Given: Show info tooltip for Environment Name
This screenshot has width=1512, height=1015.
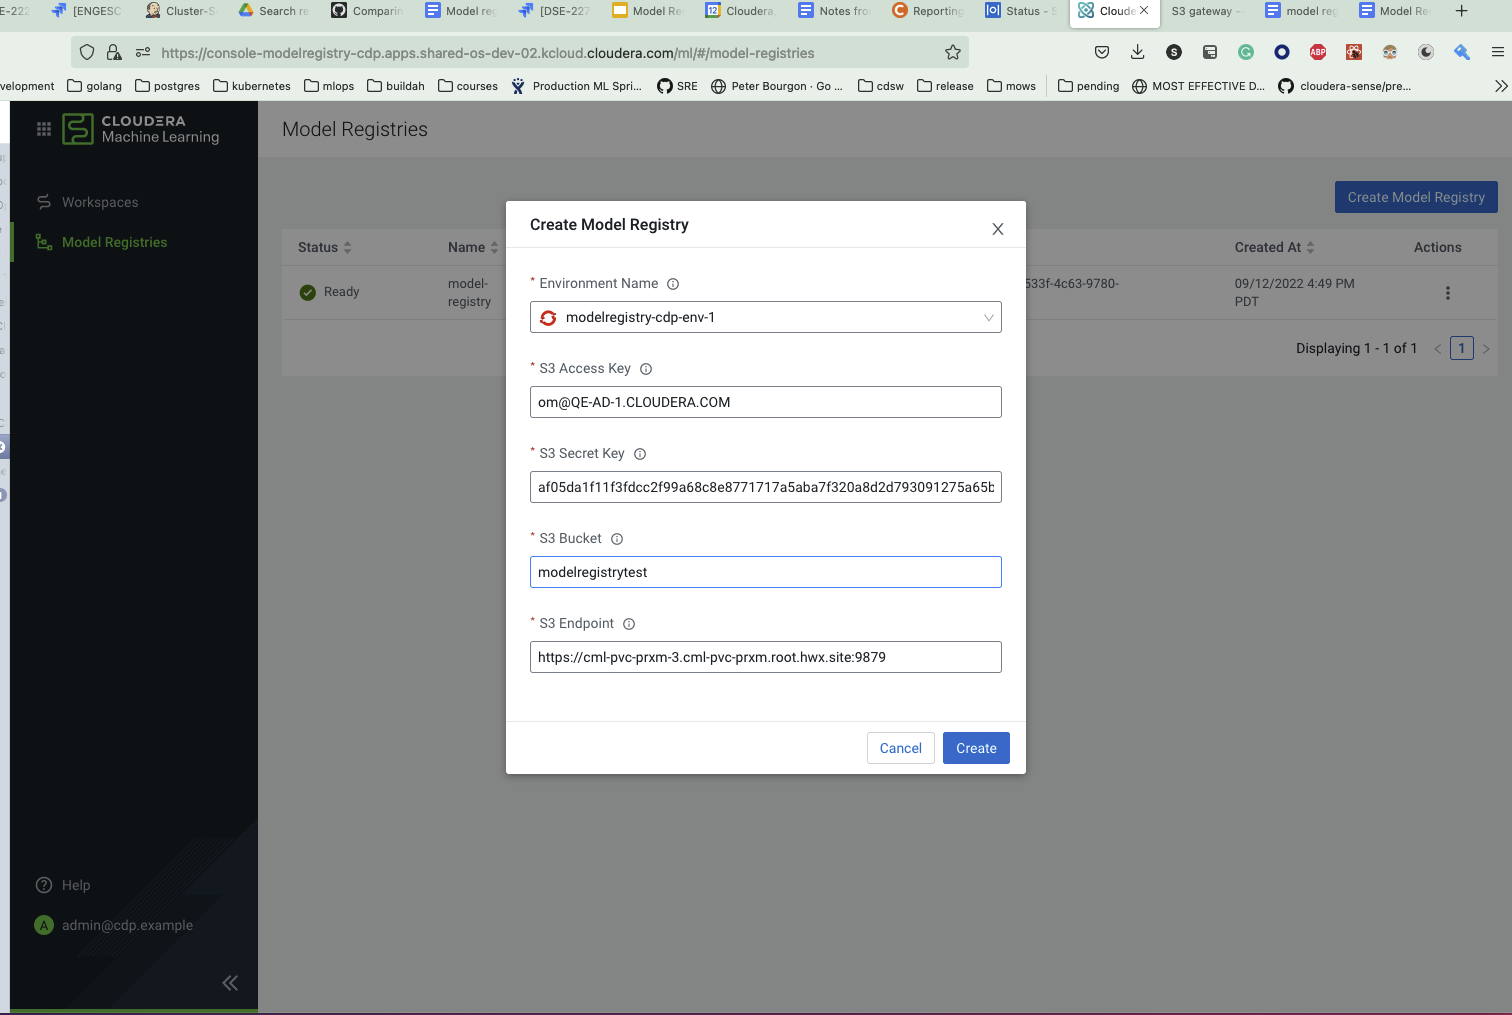Looking at the screenshot, I should (x=673, y=284).
